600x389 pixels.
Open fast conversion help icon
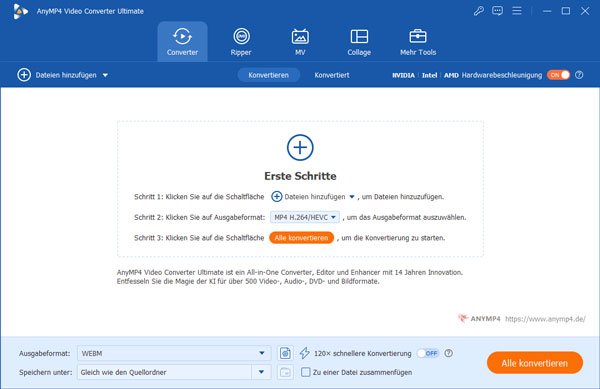448,353
